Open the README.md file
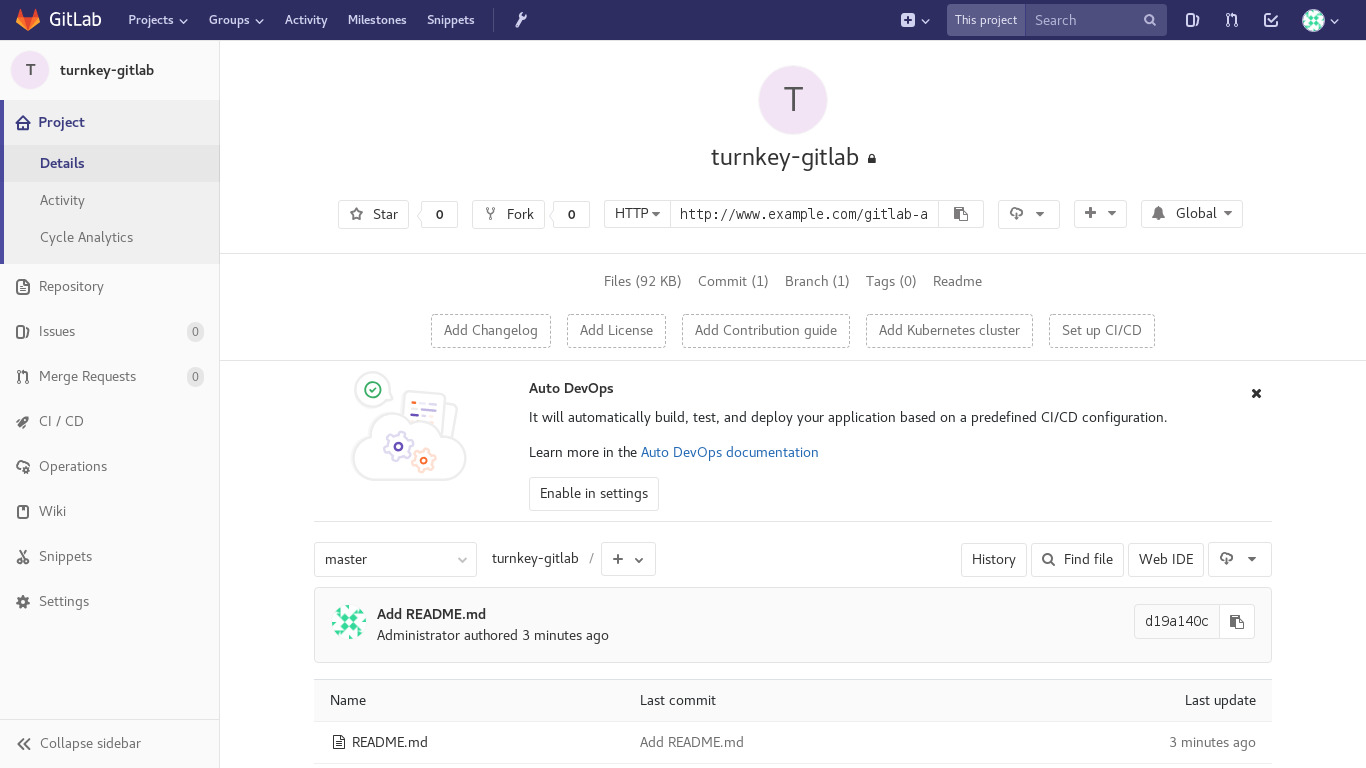Screen dimensions: 1366x768 coord(389,742)
